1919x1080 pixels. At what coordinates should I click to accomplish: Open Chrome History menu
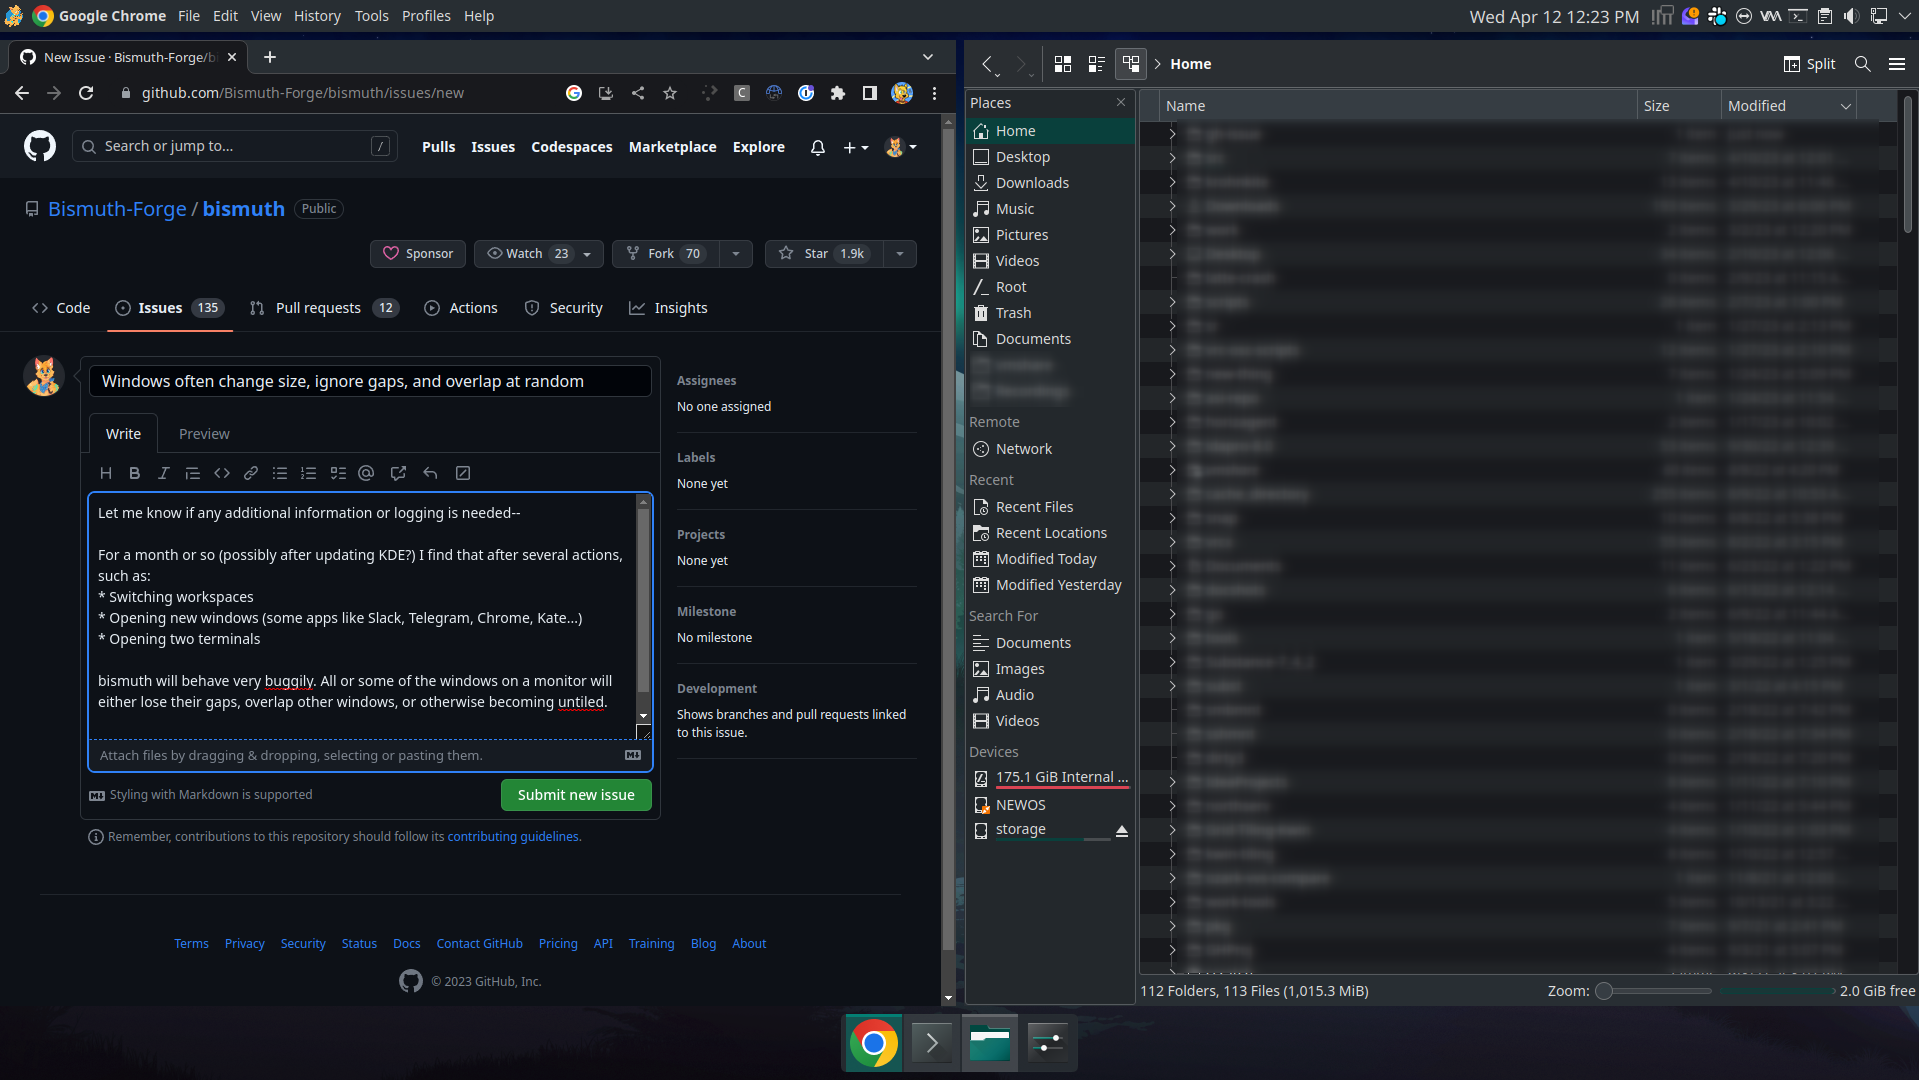pos(317,16)
